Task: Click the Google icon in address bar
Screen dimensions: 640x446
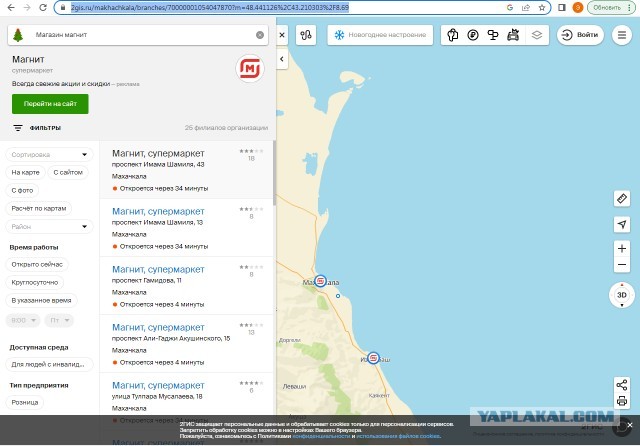Action: 510,7
